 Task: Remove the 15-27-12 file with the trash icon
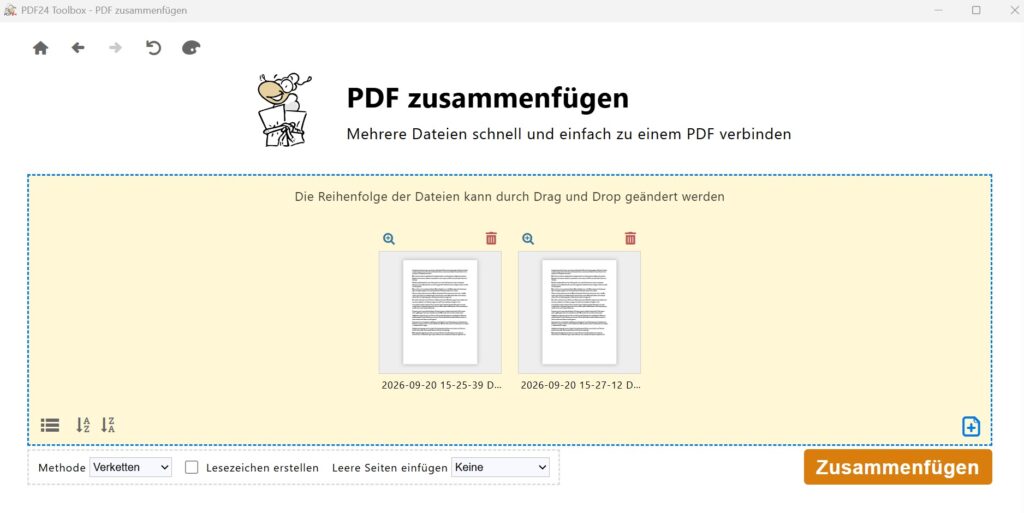click(x=630, y=238)
